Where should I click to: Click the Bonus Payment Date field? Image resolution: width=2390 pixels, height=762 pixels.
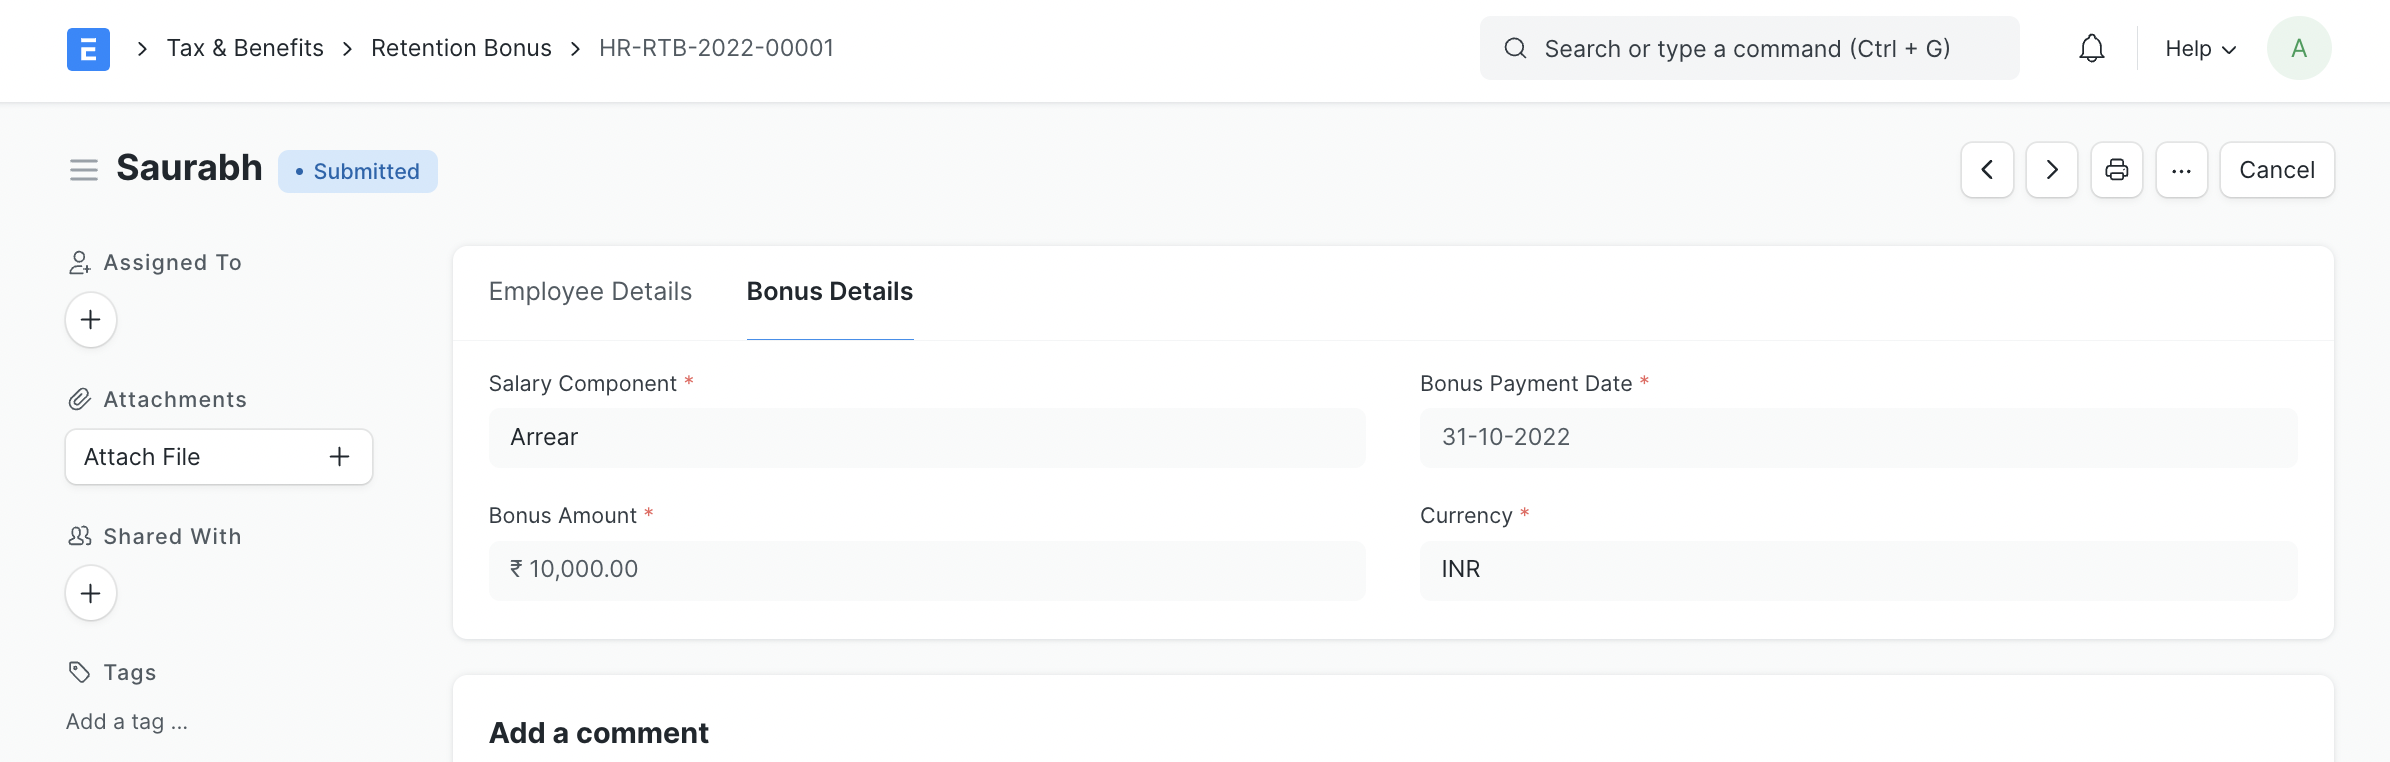pyautogui.click(x=1858, y=437)
